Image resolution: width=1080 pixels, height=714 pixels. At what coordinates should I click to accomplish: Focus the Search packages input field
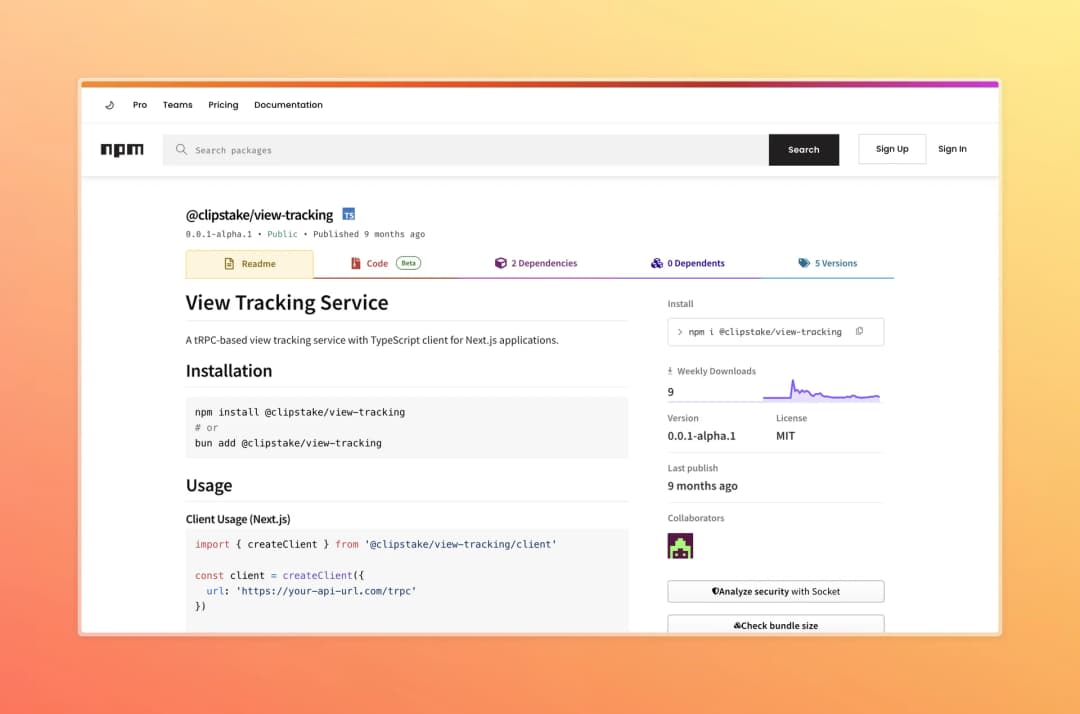point(466,149)
